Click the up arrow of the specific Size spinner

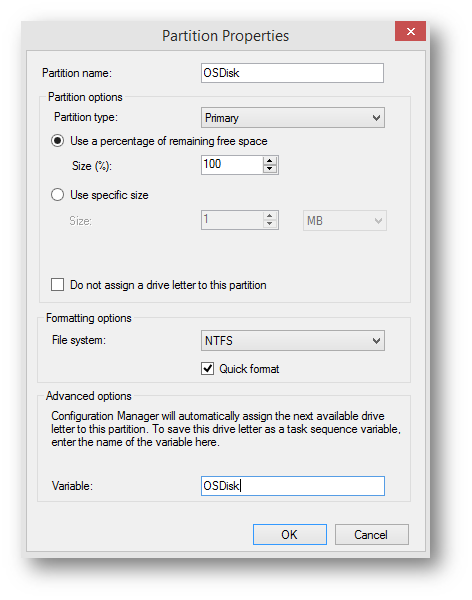(x=270, y=216)
